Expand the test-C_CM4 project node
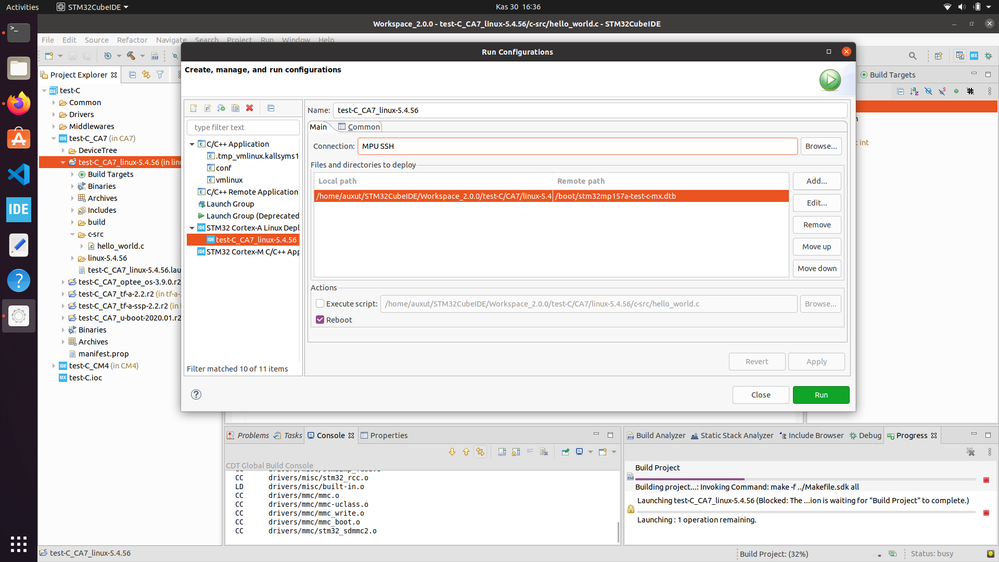Screen dimensions: 999x562 [x=54, y=366]
